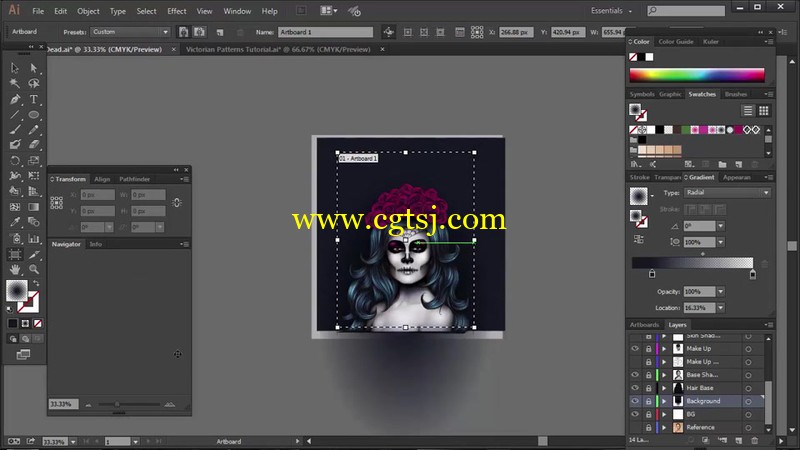
Task: Choose the Lasso tool
Action: (34, 83)
